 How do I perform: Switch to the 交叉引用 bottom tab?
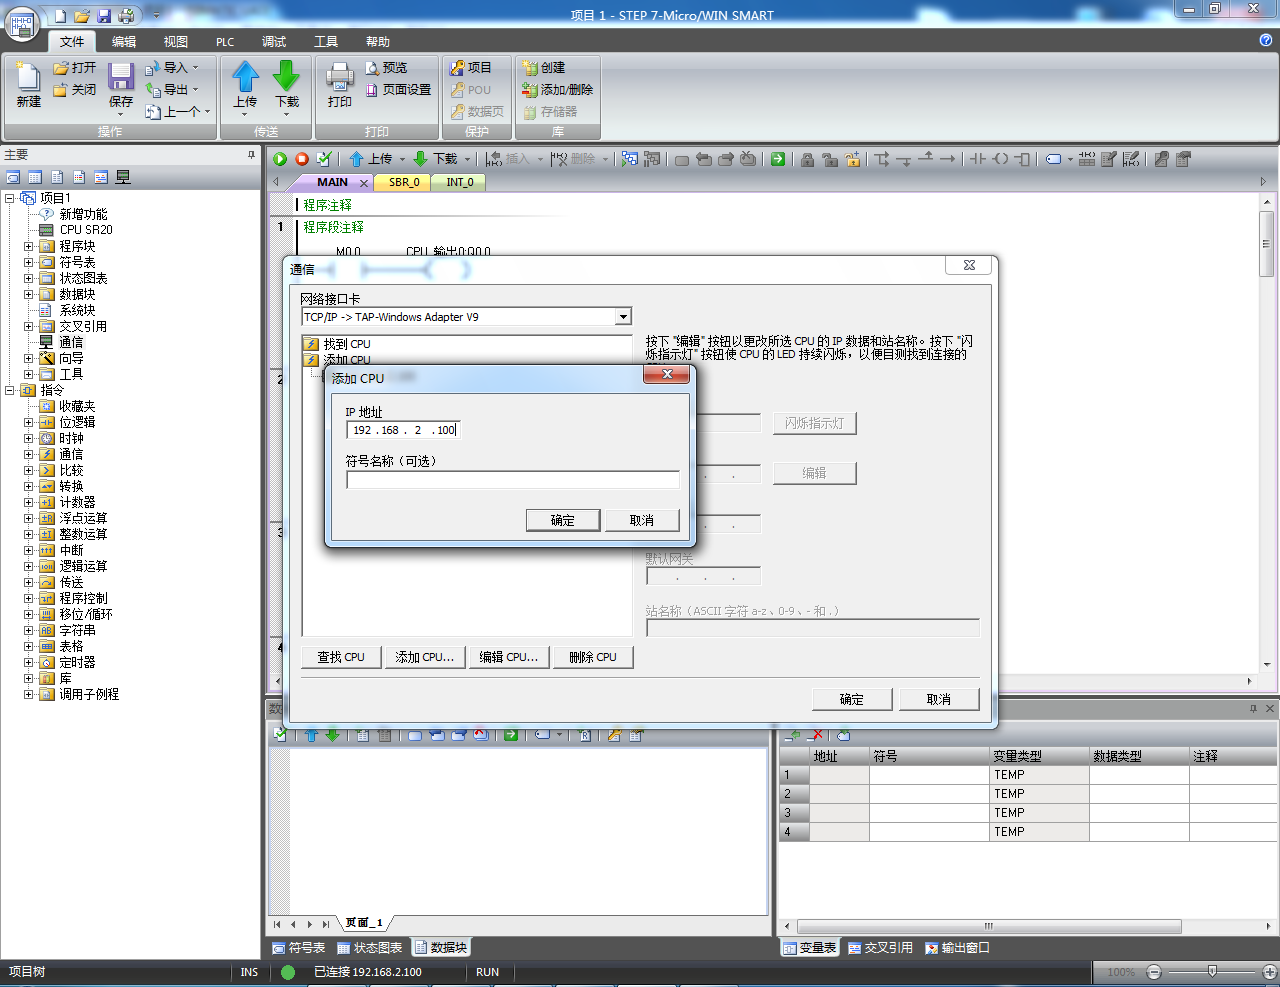(x=880, y=947)
